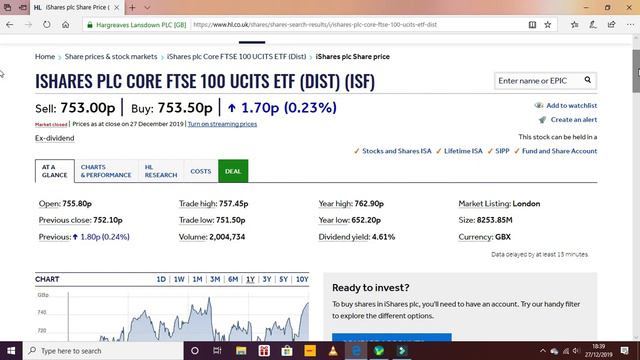This screenshot has width=640, height=360.
Task: Open the Windows Start menu
Action: pos(11,351)
